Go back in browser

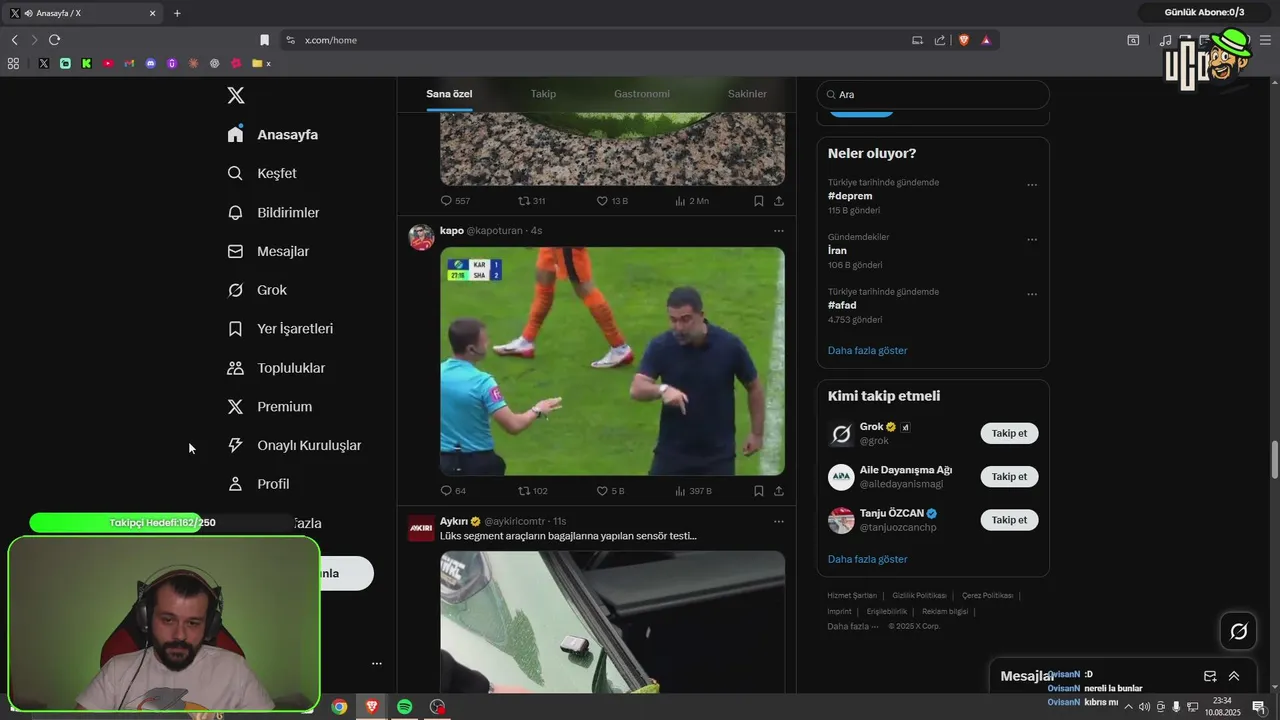point(14,40)
